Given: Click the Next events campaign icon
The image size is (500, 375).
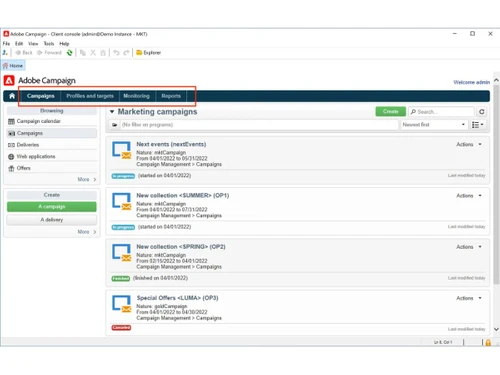Looking at the screenshot, I should [x=121, y=150].
